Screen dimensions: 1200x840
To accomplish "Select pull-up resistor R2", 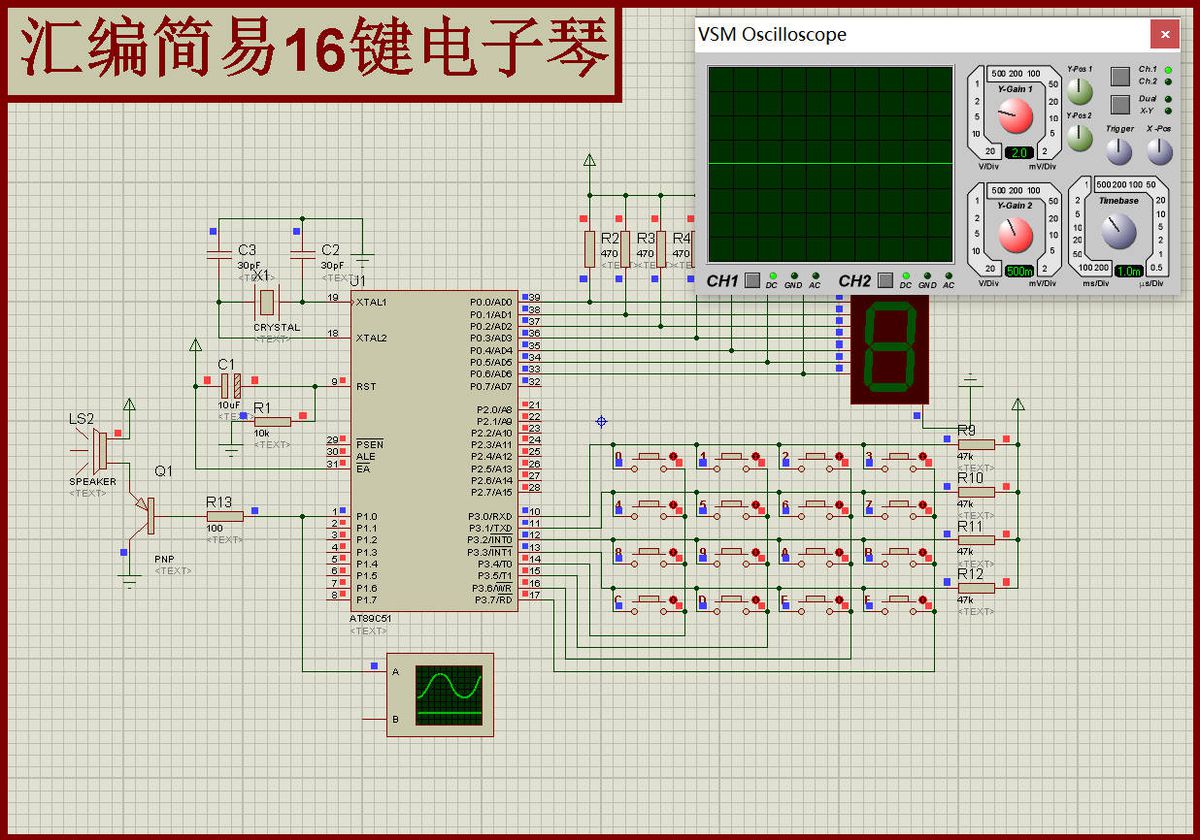I will coord(589,248).
